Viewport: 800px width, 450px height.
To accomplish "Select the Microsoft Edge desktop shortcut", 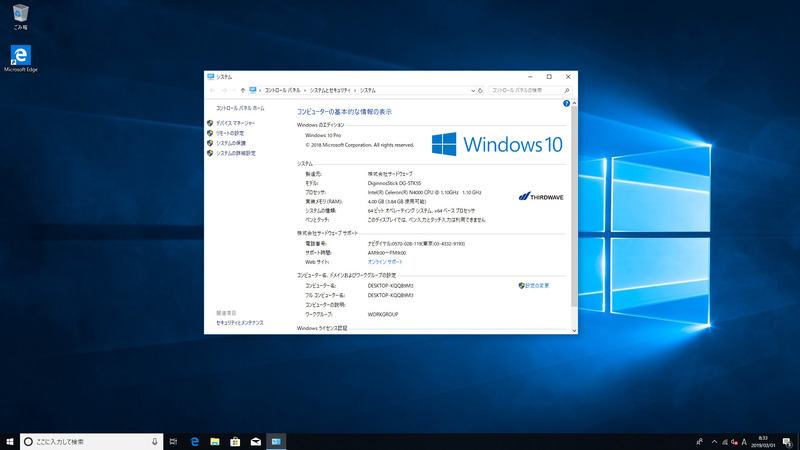I will point(20,59).
